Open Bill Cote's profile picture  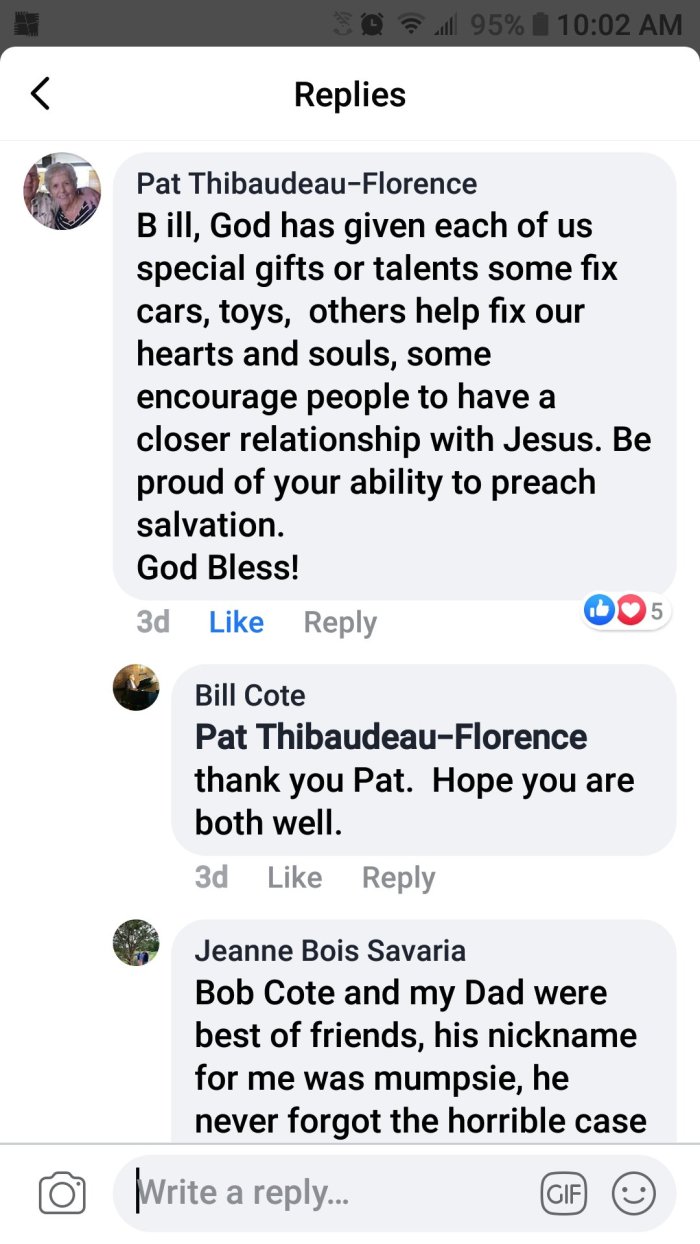pos(136,687)
